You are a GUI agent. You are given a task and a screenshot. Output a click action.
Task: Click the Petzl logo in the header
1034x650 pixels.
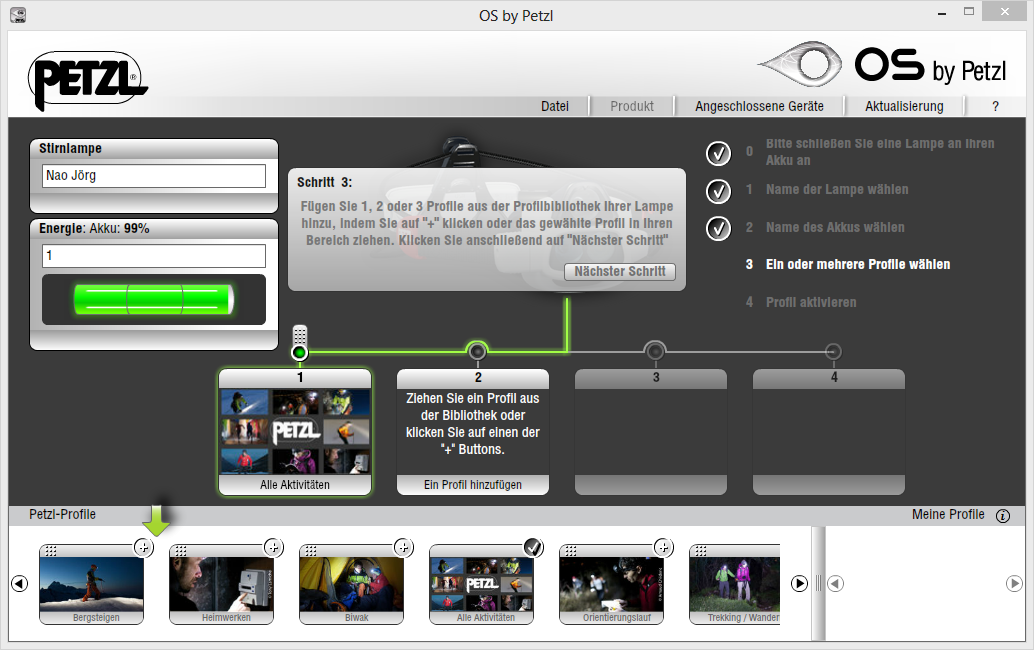(87, 80)
